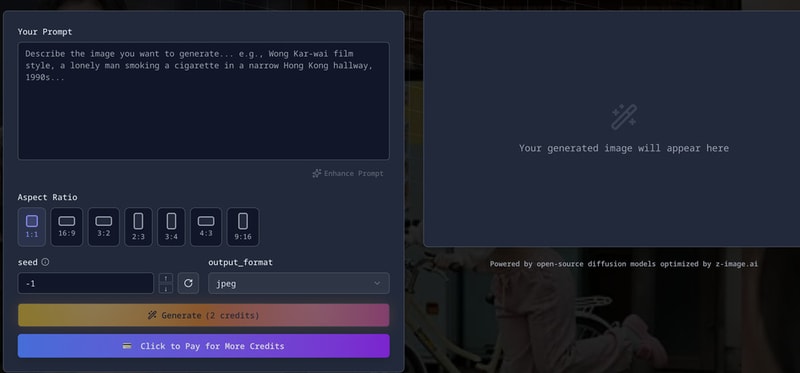The height and width of the screenshot is (373, 800).
Task: Click the seed value input field
Action: pos(86,283)
